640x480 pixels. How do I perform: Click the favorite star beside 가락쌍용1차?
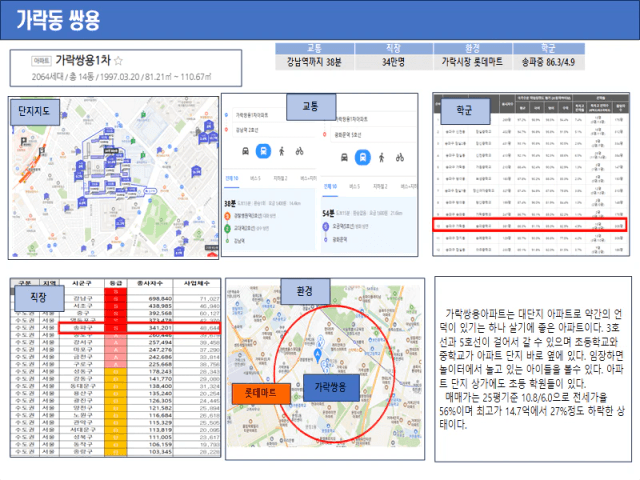pos(118,61)
